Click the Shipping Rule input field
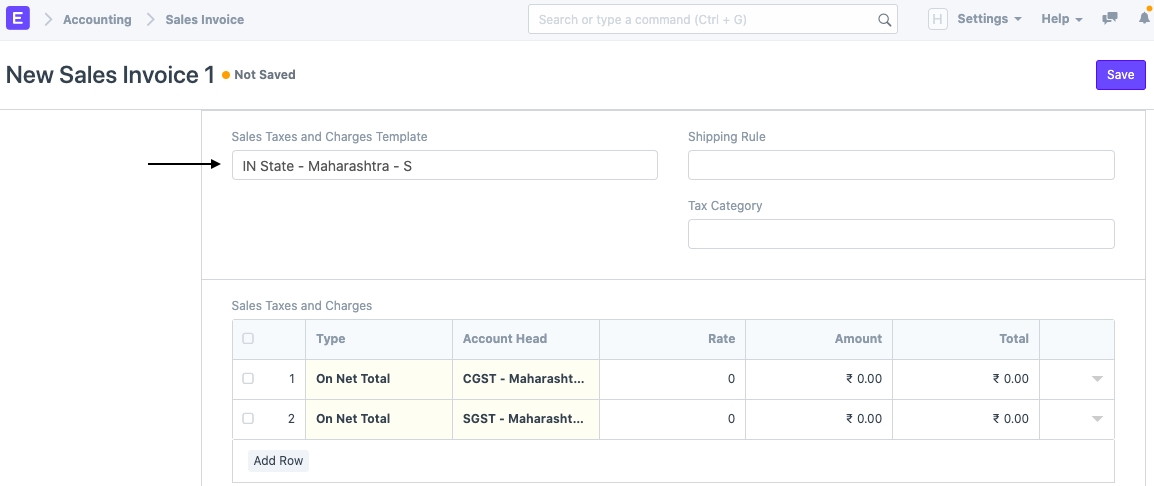 (900, 166)
